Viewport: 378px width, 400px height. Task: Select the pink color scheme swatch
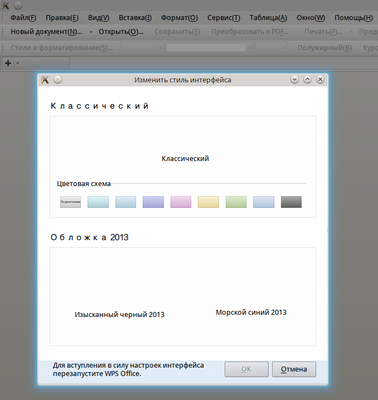(181, 202)
